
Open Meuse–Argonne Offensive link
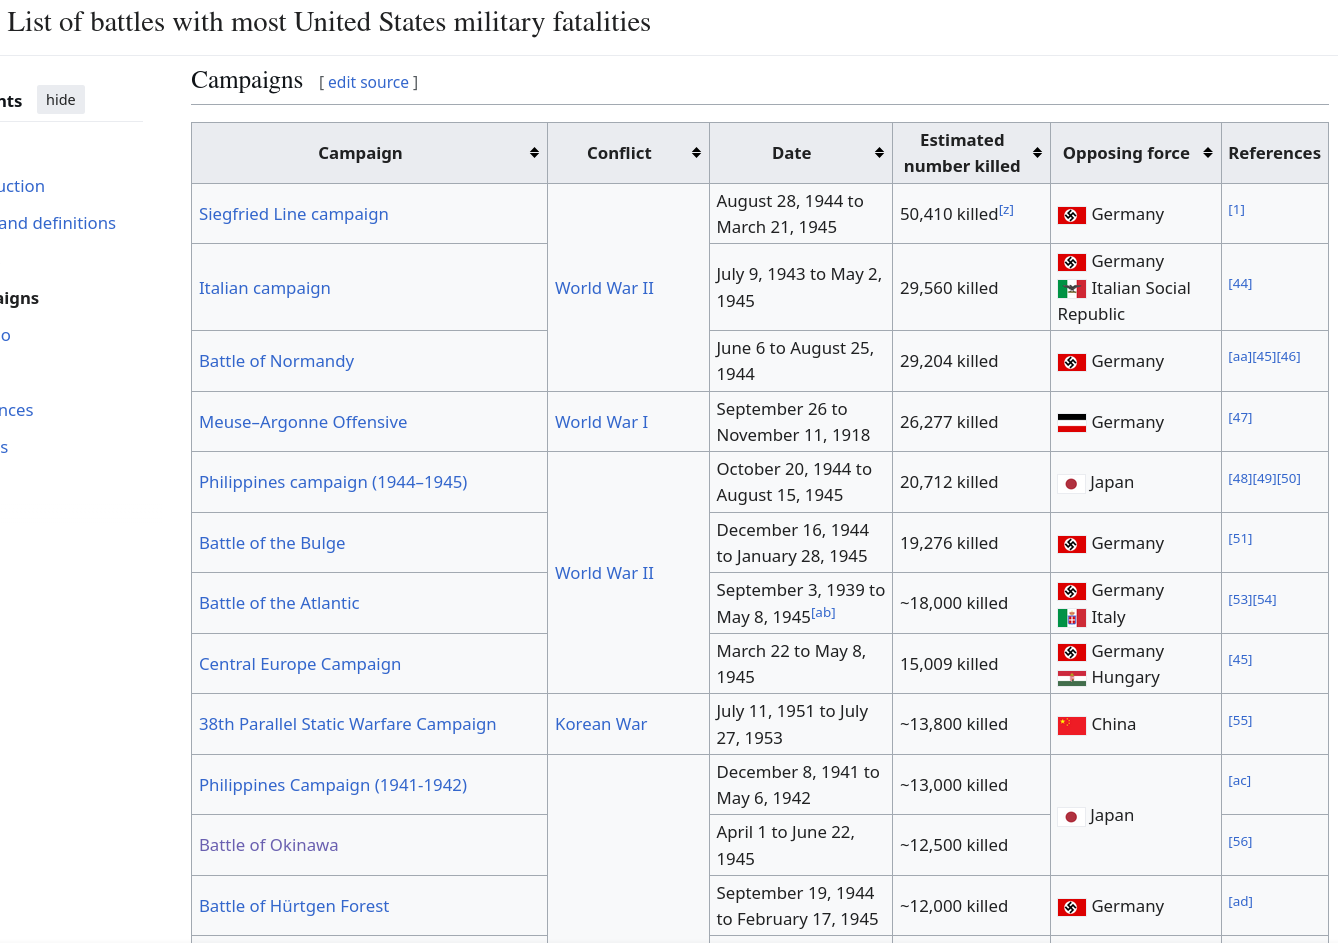tap(303, 422)
